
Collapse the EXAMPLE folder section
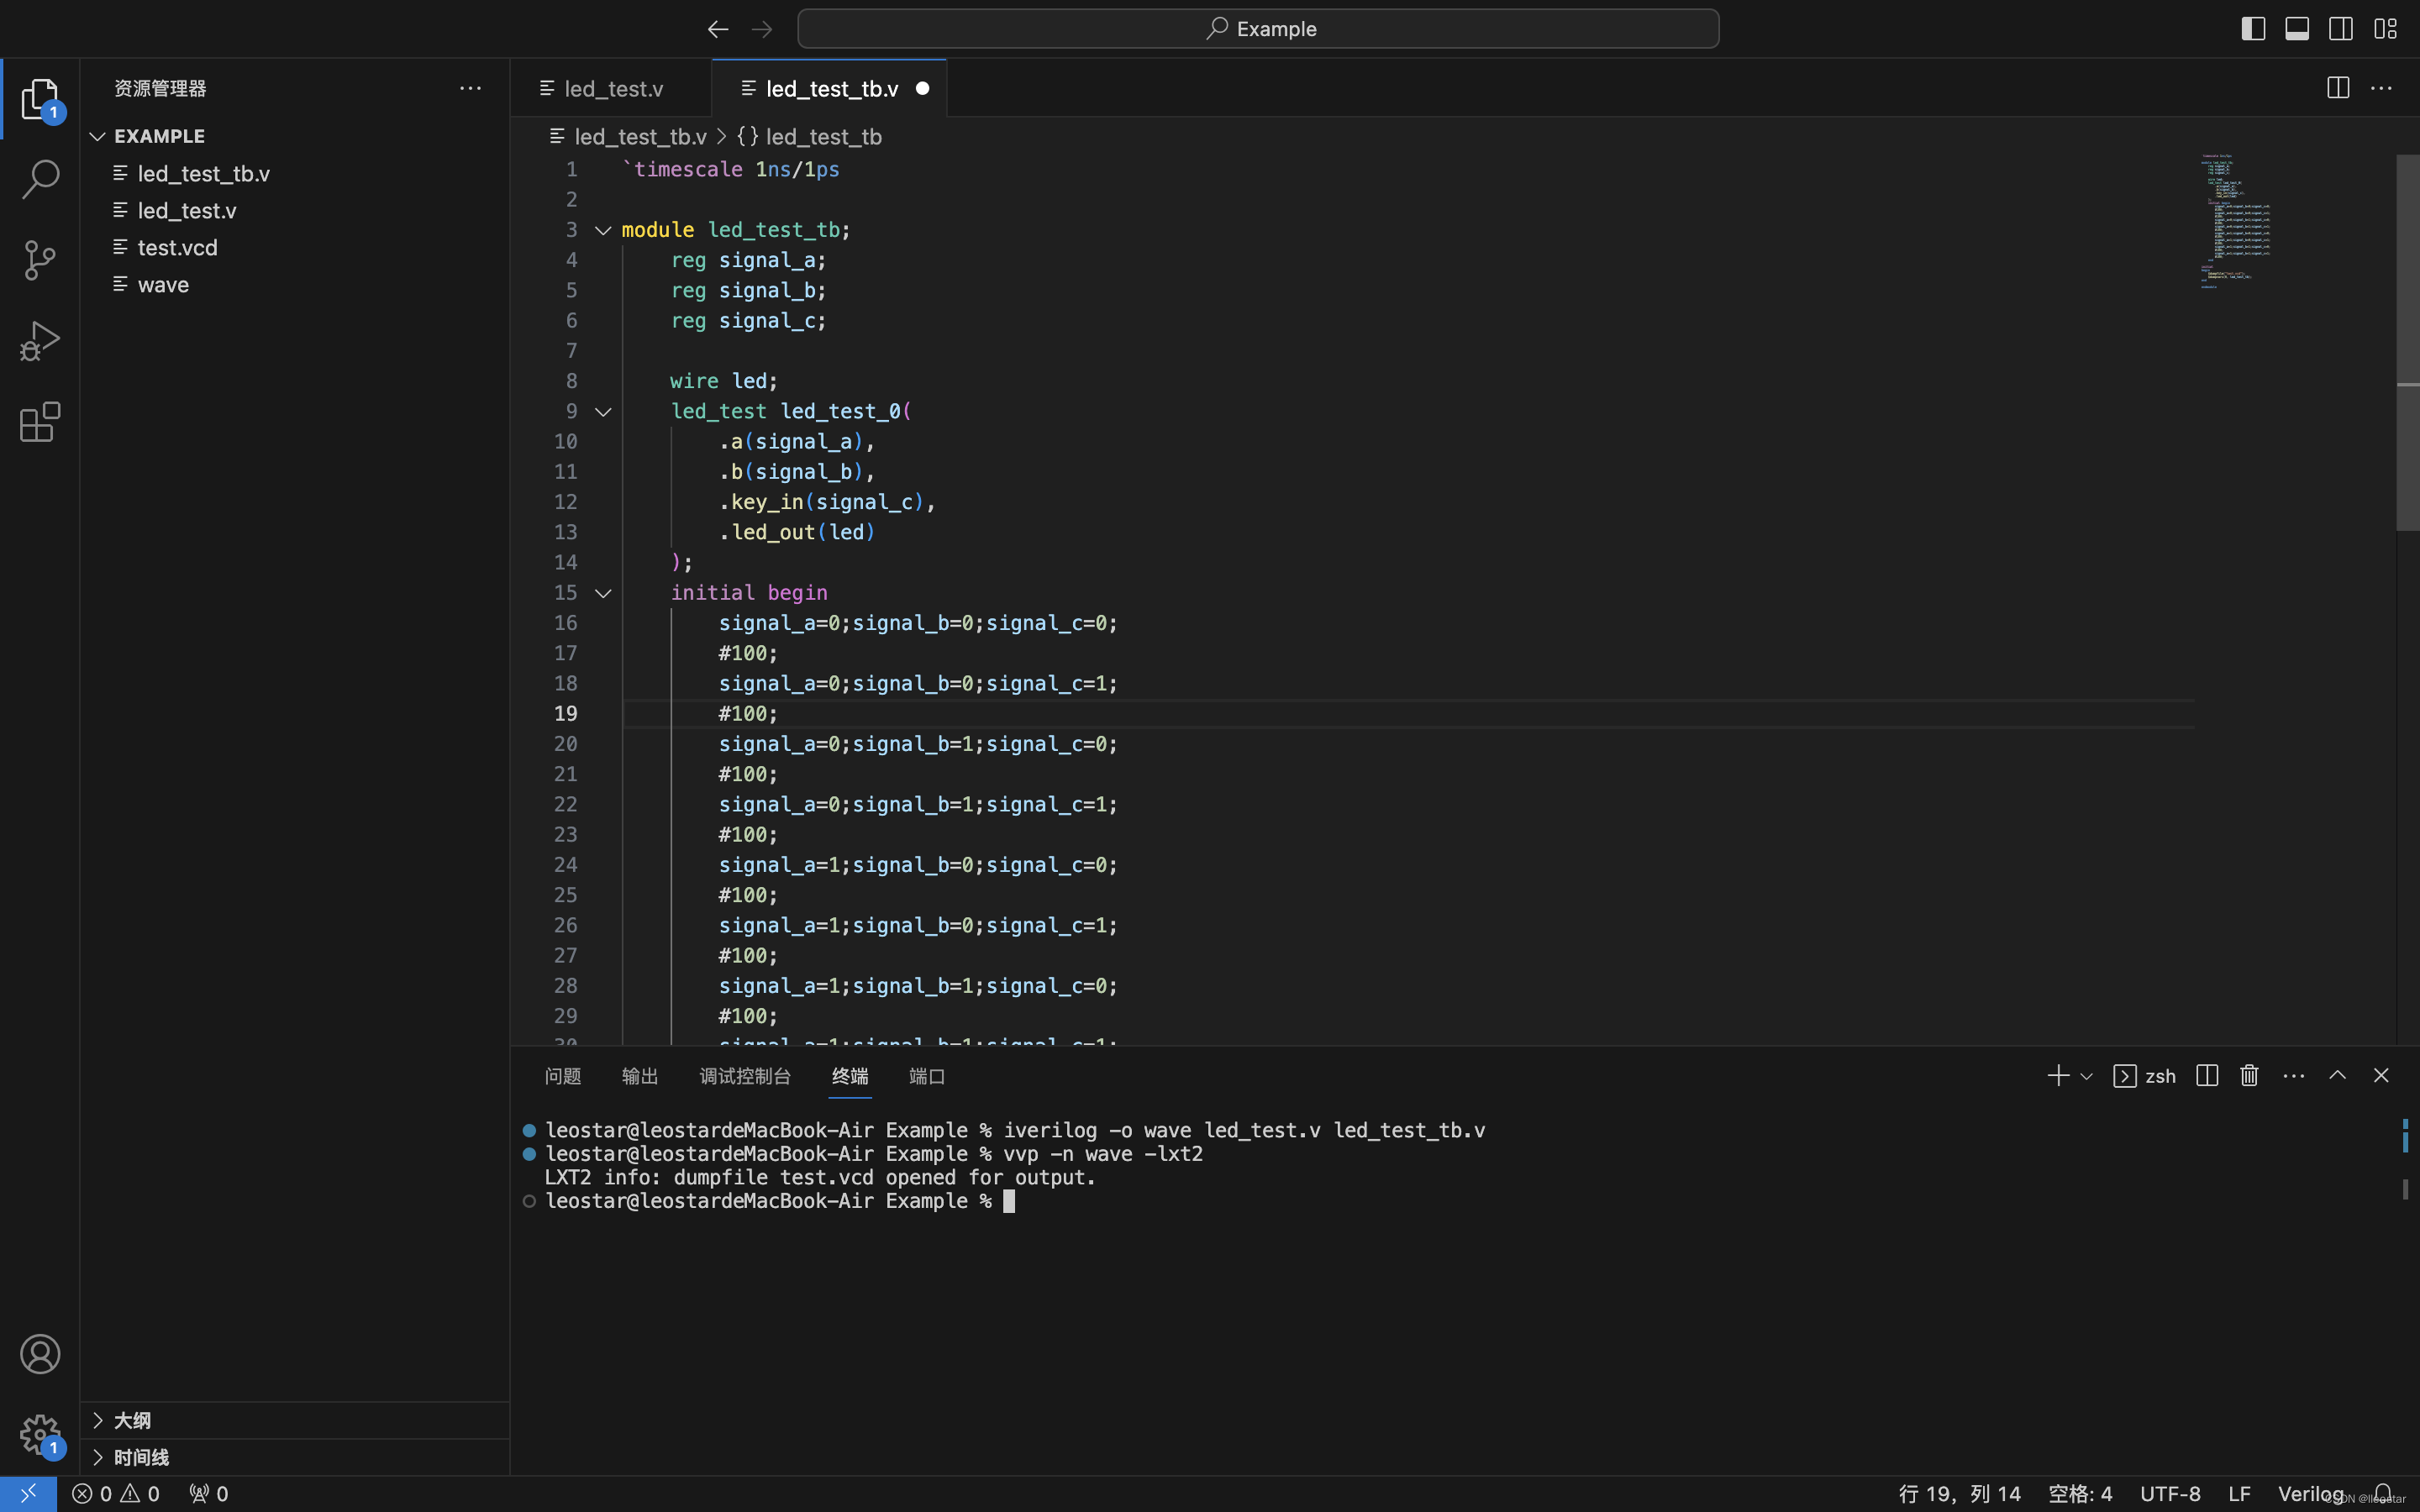coord(294,136)
